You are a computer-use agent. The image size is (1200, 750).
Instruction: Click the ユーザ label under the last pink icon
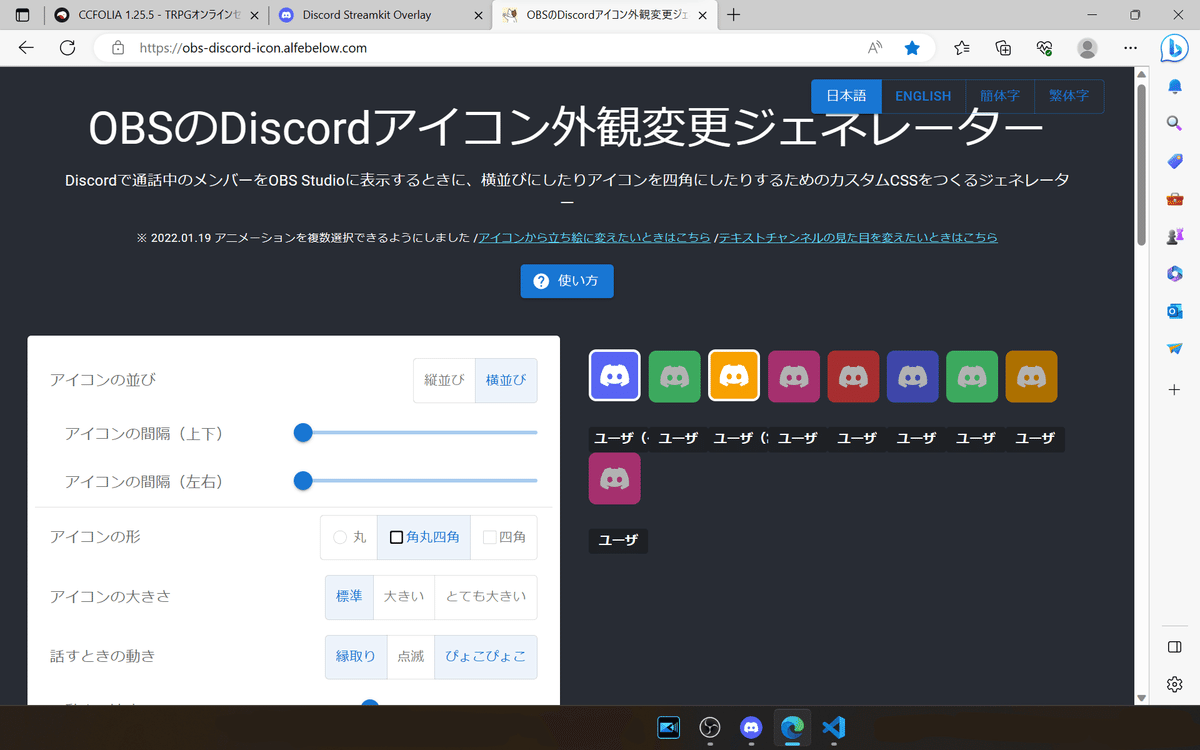(618, 540)
